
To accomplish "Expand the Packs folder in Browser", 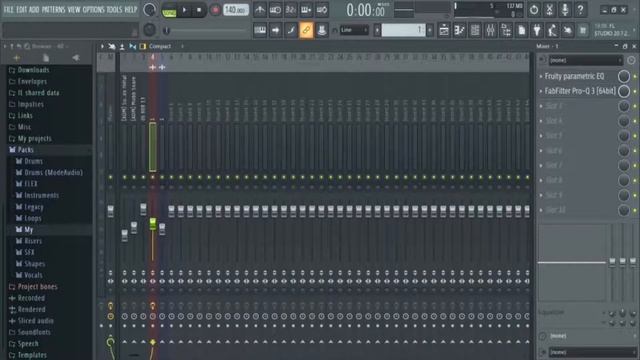I will pos(25,150).
